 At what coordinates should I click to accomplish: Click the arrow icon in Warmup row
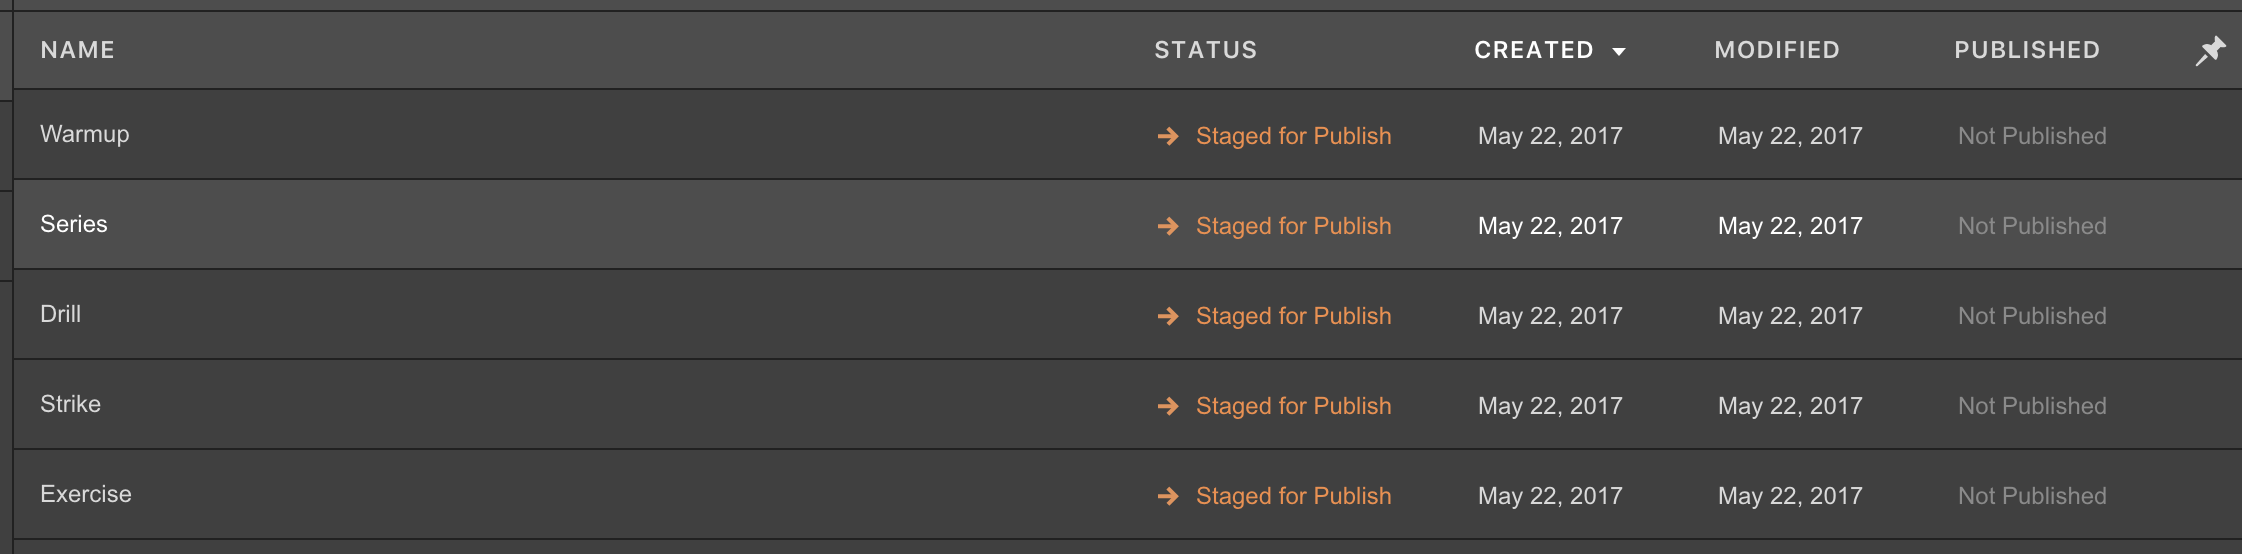click(1168, 136)
